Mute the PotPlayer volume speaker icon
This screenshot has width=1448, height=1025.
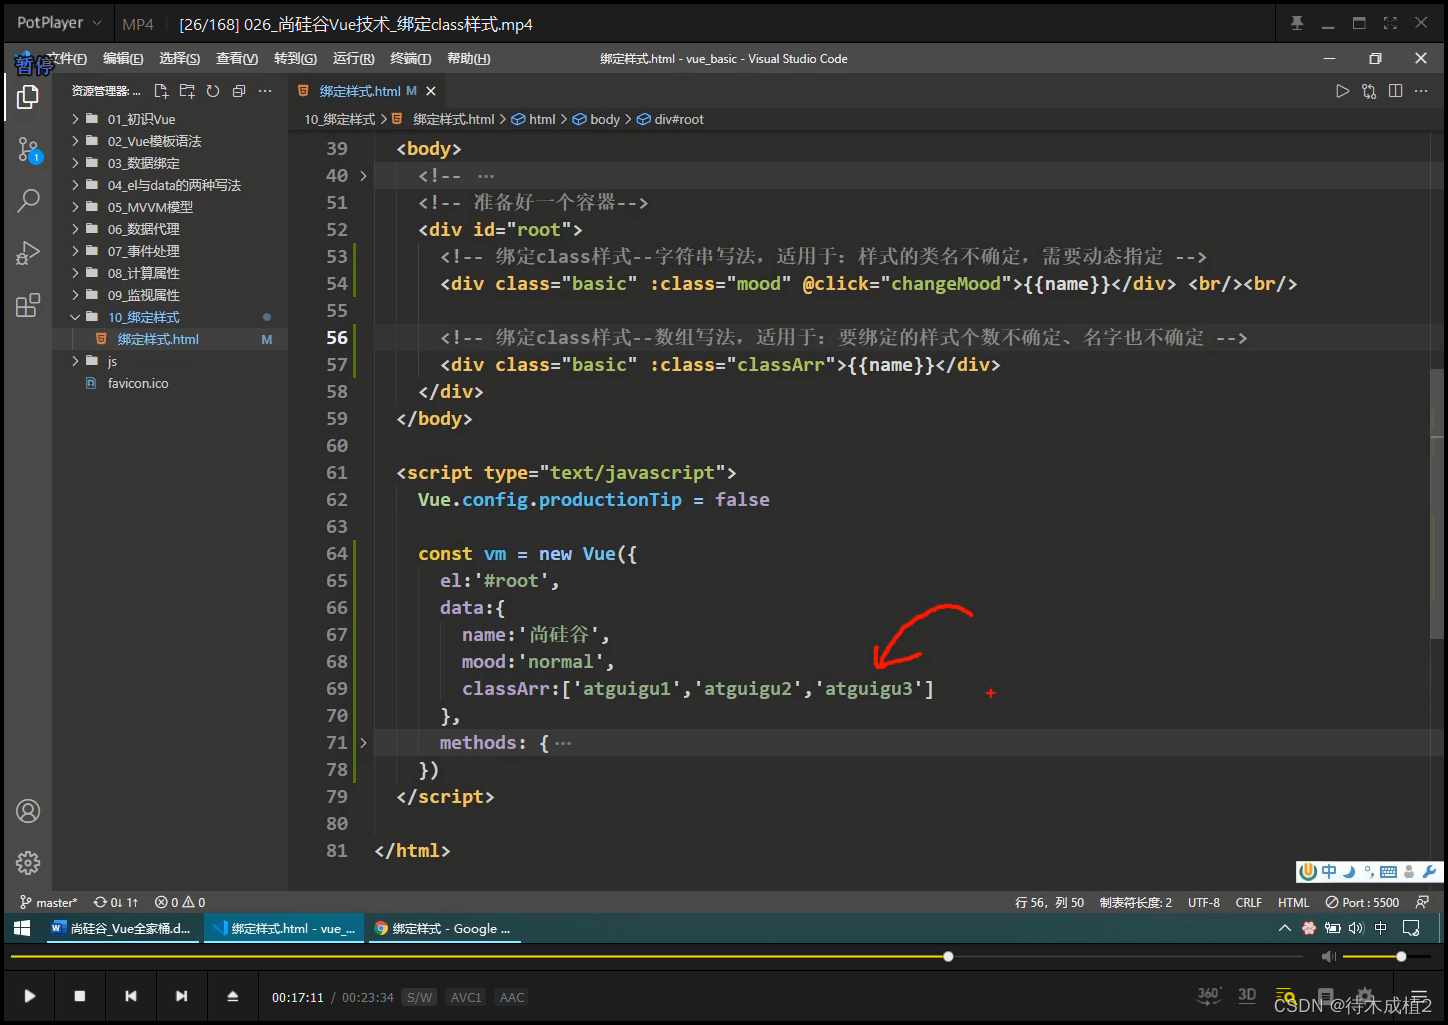click(x=1328, y=957)
